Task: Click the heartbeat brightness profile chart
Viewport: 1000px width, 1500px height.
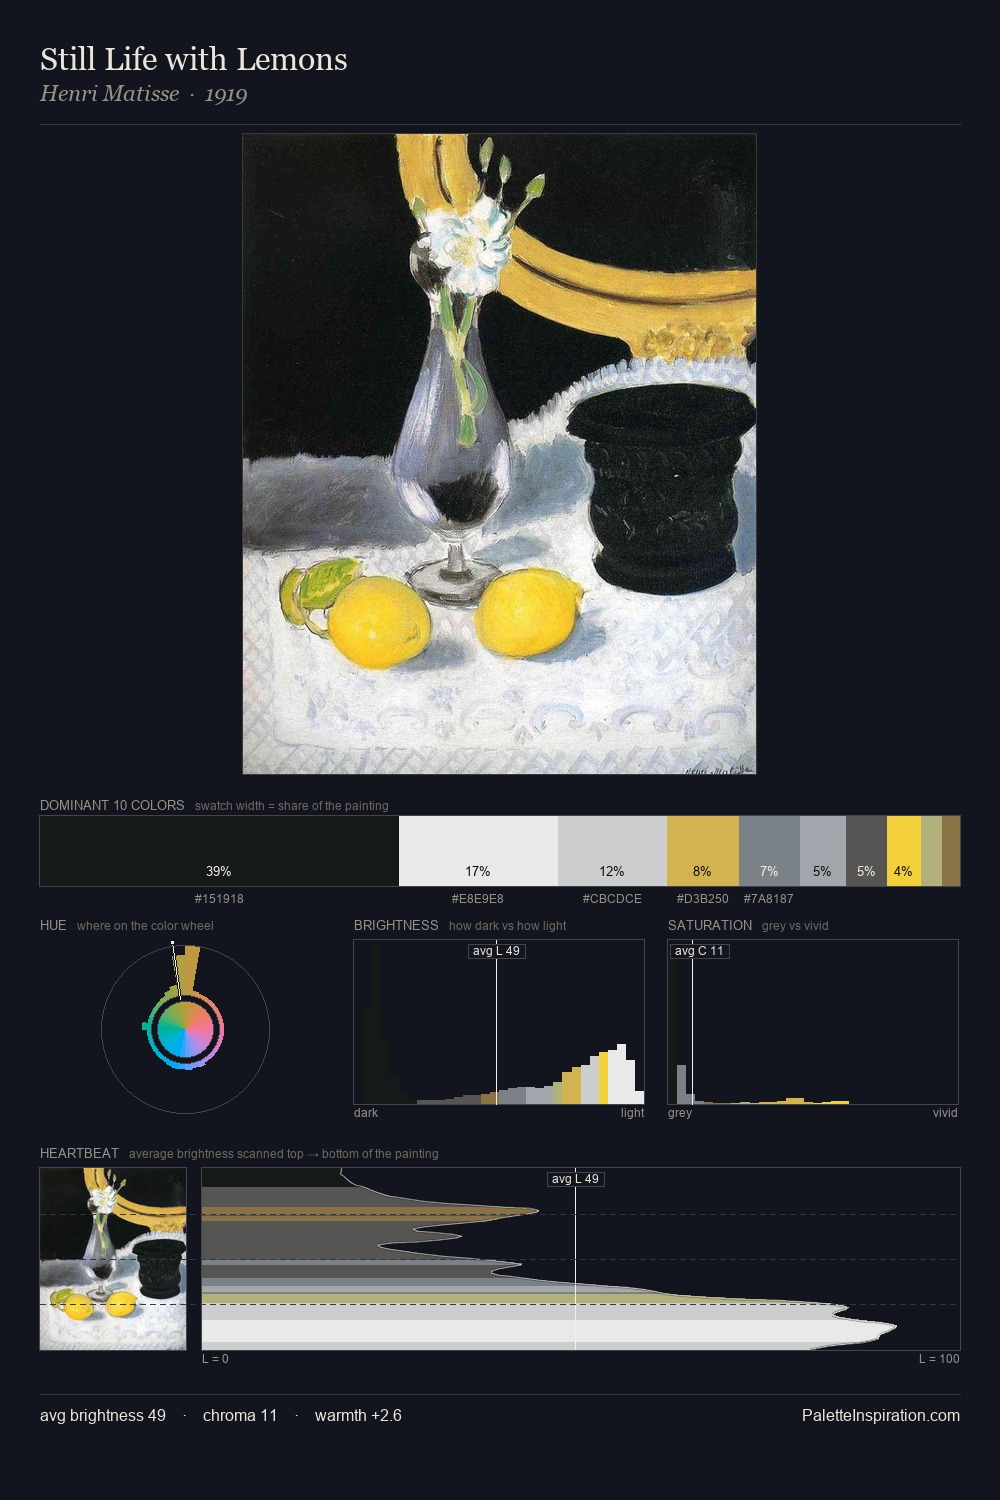Action: coord(581,1259)
